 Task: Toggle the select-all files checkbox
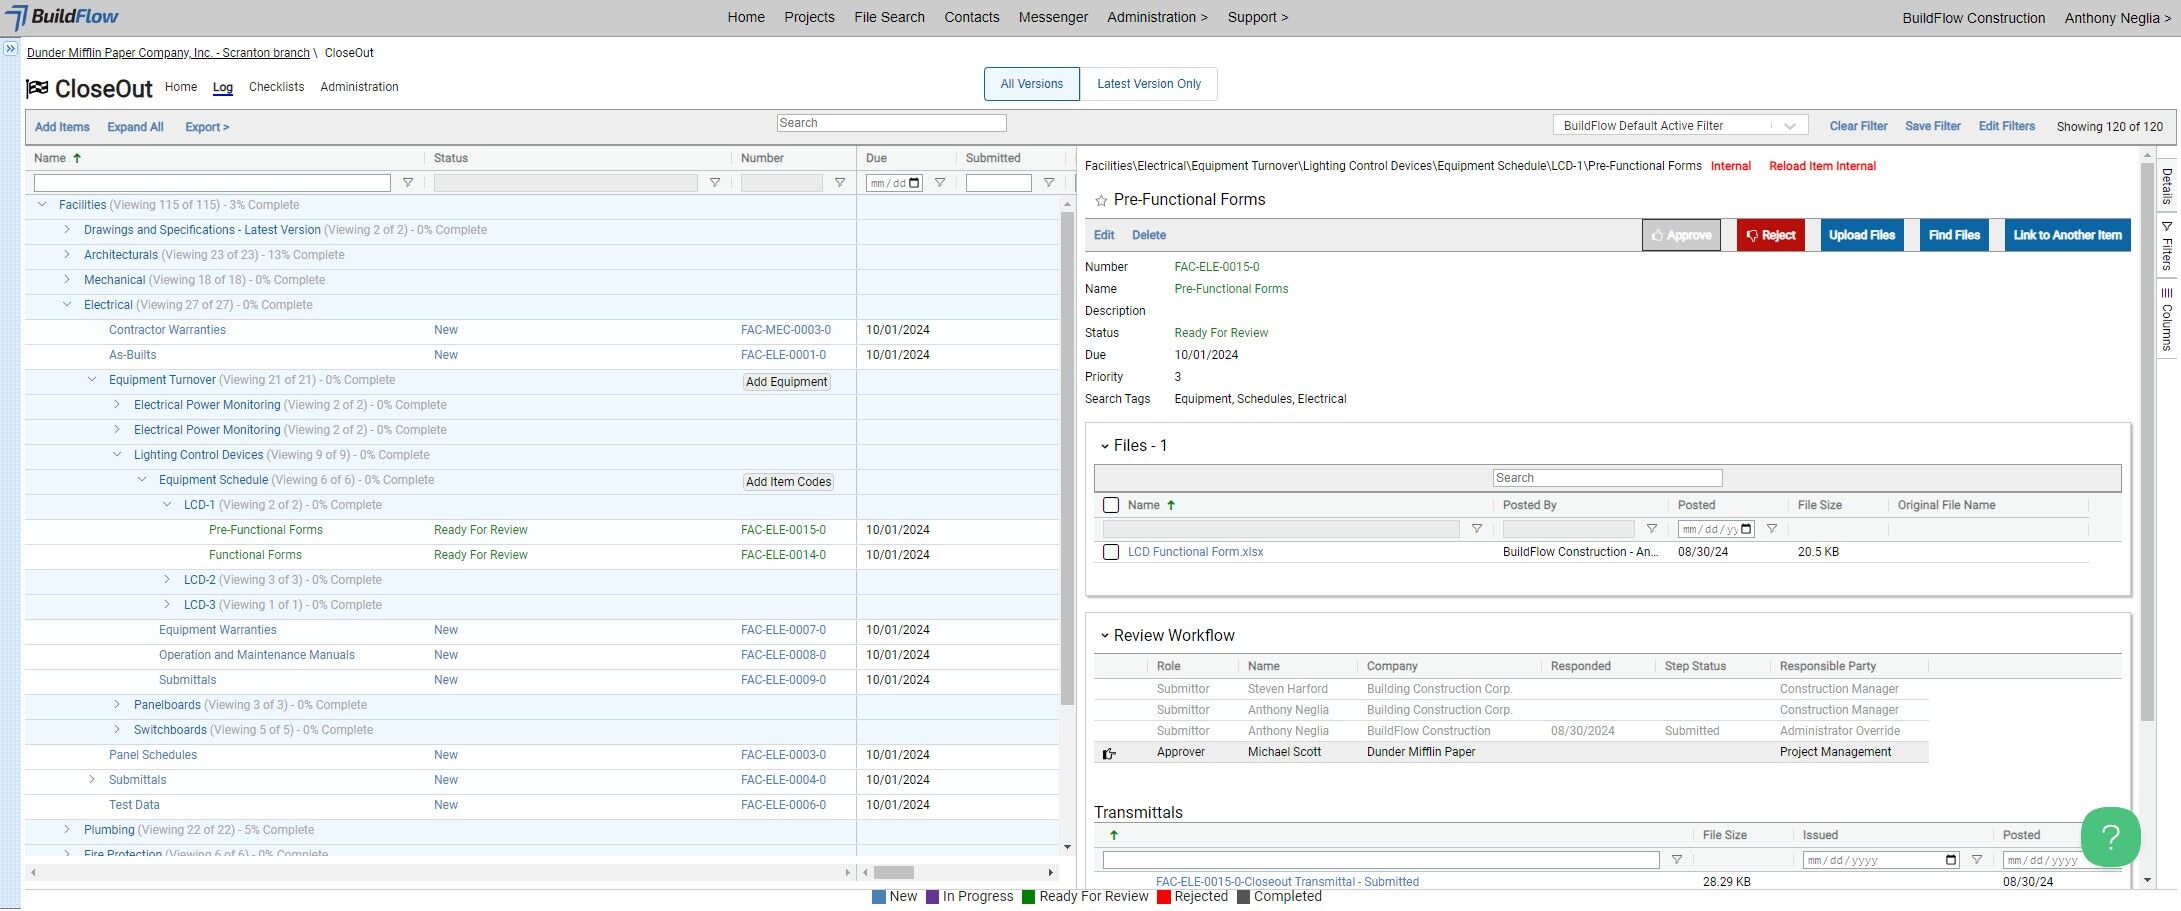click(1110, 505)
